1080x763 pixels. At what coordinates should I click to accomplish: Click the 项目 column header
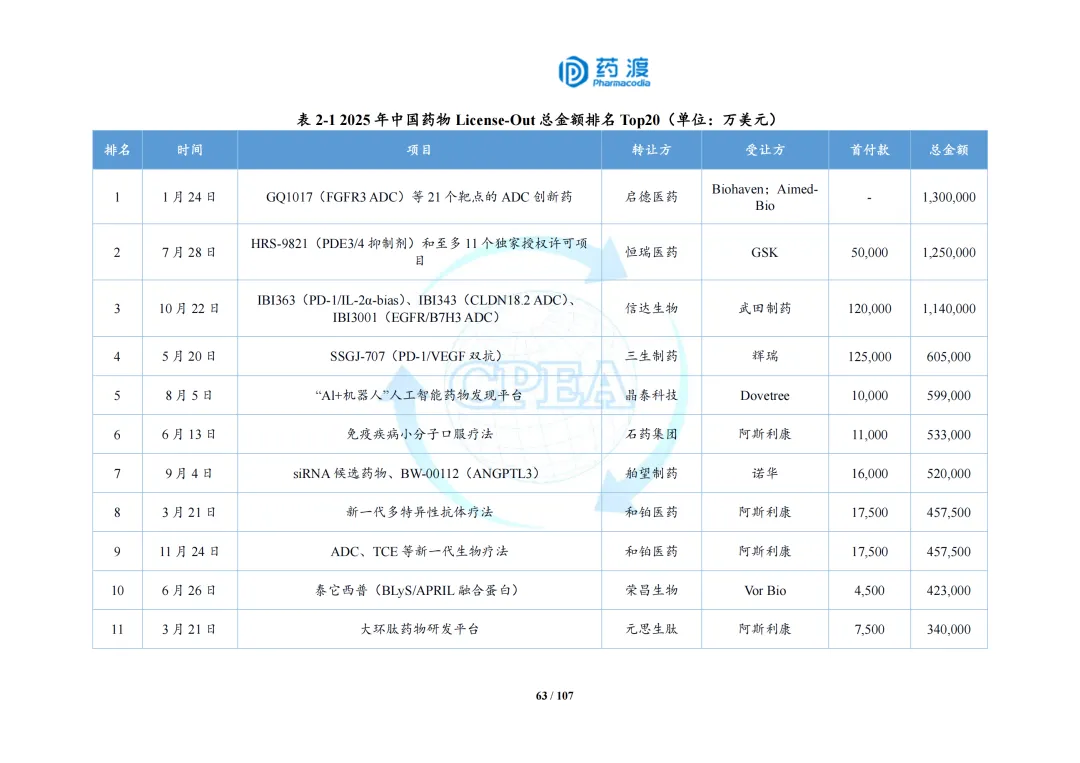[x=419, y=150]
